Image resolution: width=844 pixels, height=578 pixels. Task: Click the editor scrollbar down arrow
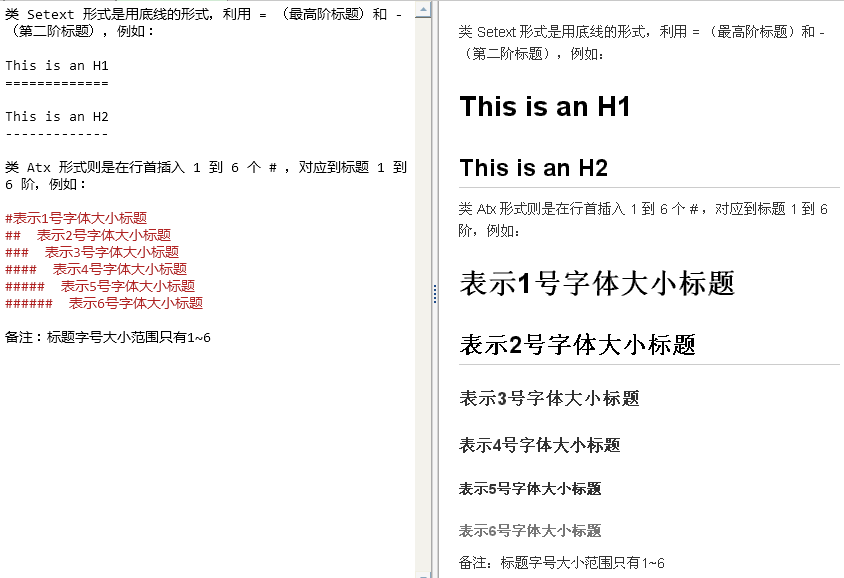pyautogui.click(x=424, y=568)
